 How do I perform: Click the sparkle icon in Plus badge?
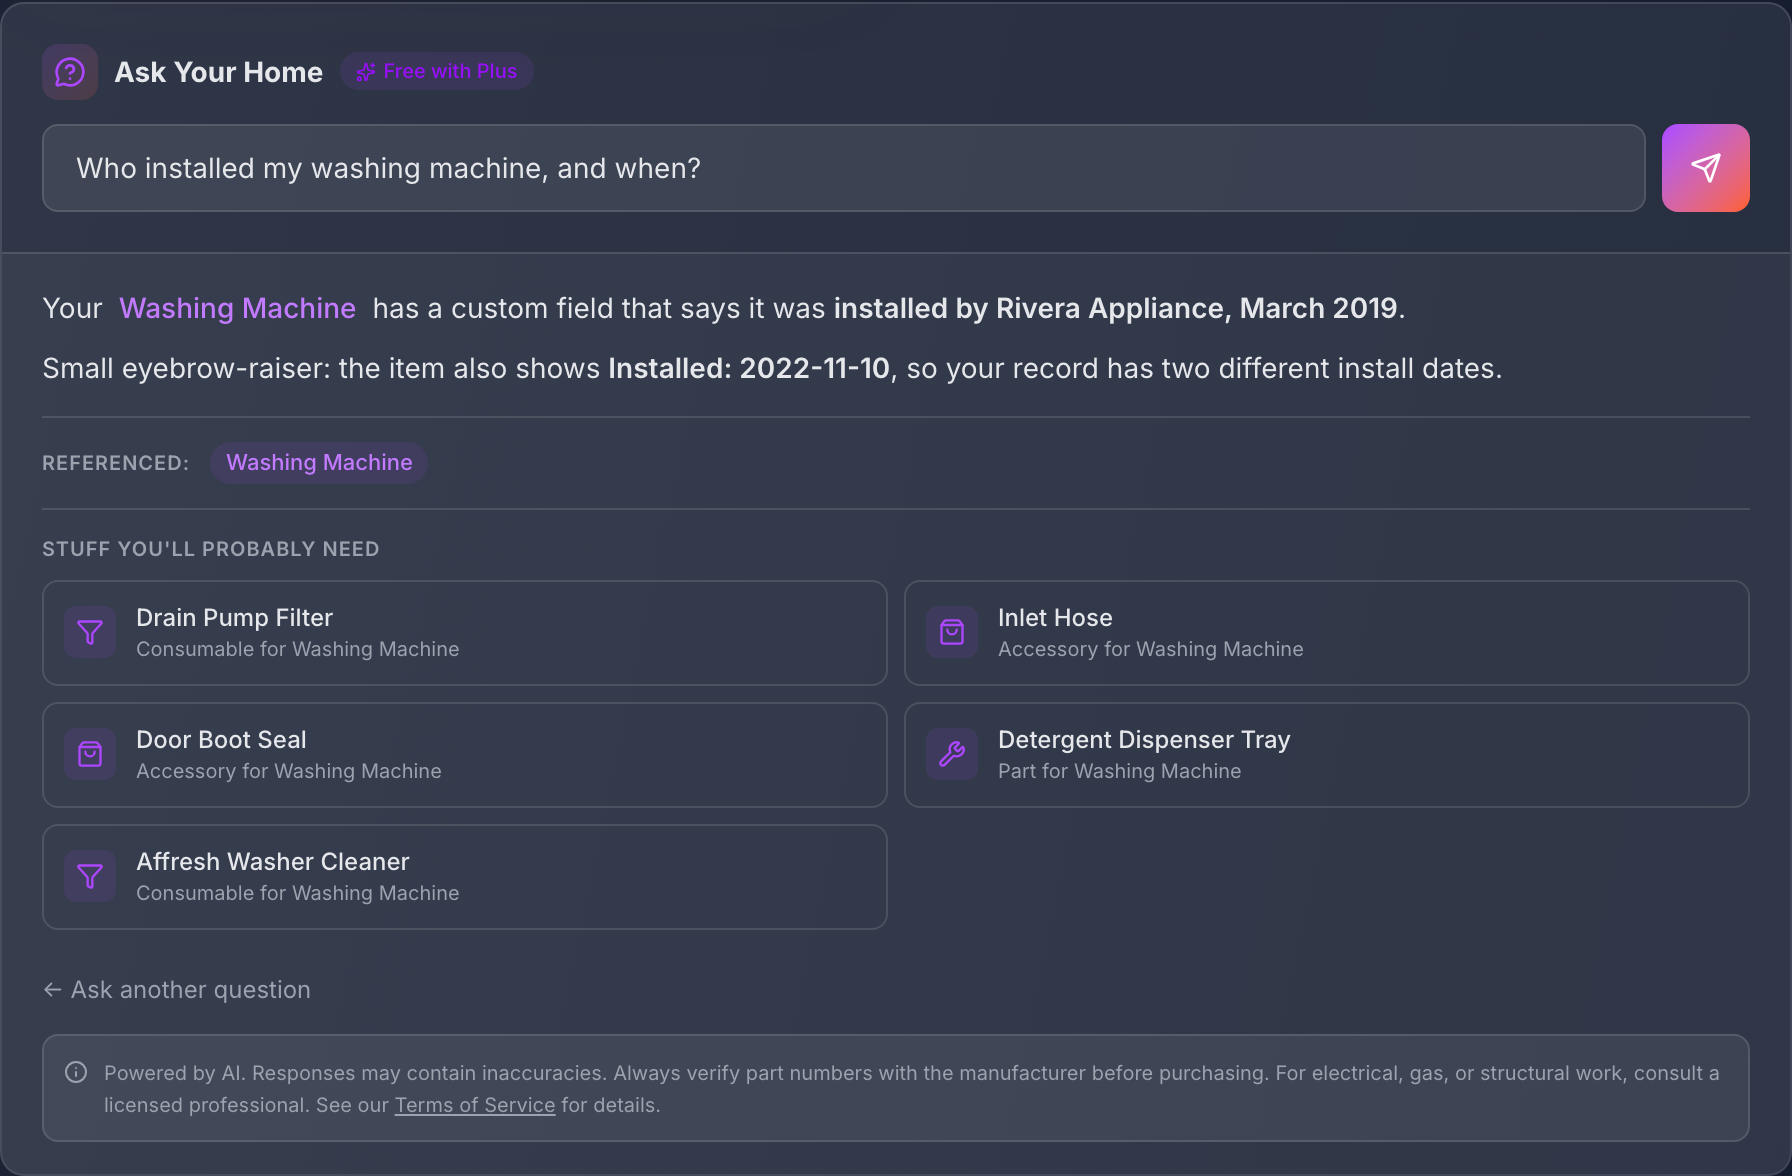(366, 72)
